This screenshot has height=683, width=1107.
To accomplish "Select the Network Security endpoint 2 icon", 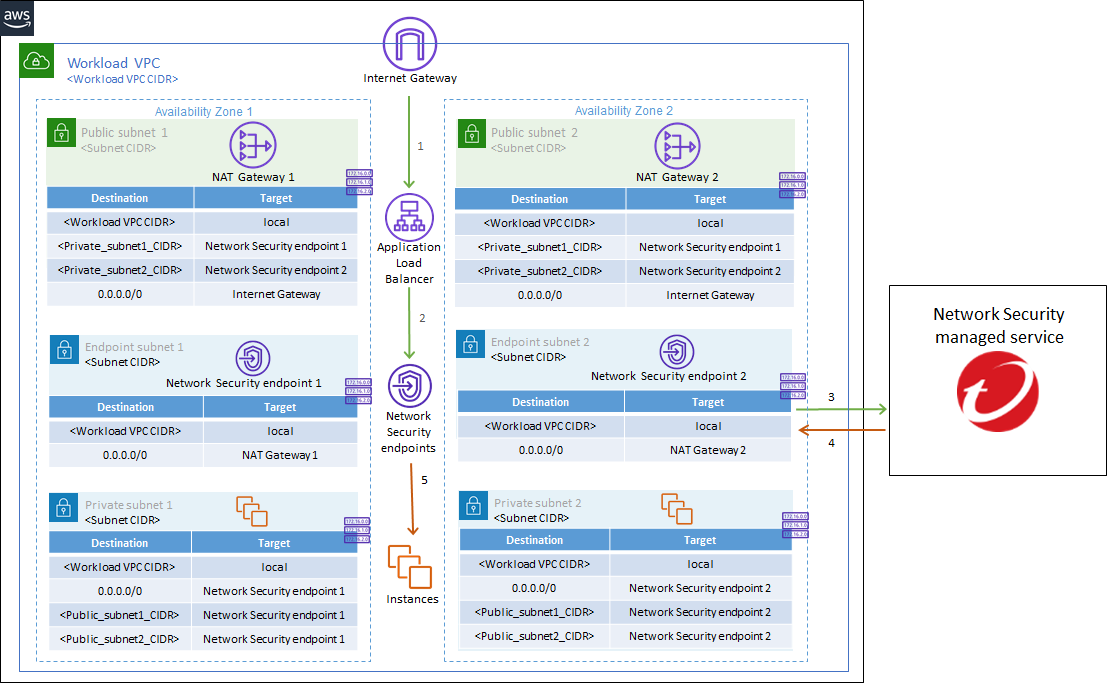I will pyautogui.click(x=676, y=352).
